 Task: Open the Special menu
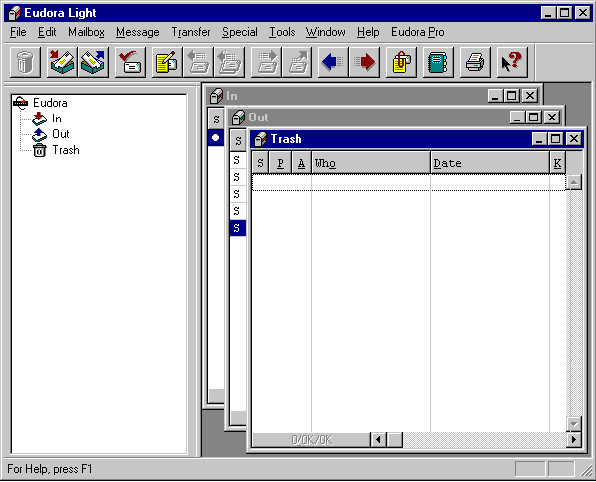[240, 32]
